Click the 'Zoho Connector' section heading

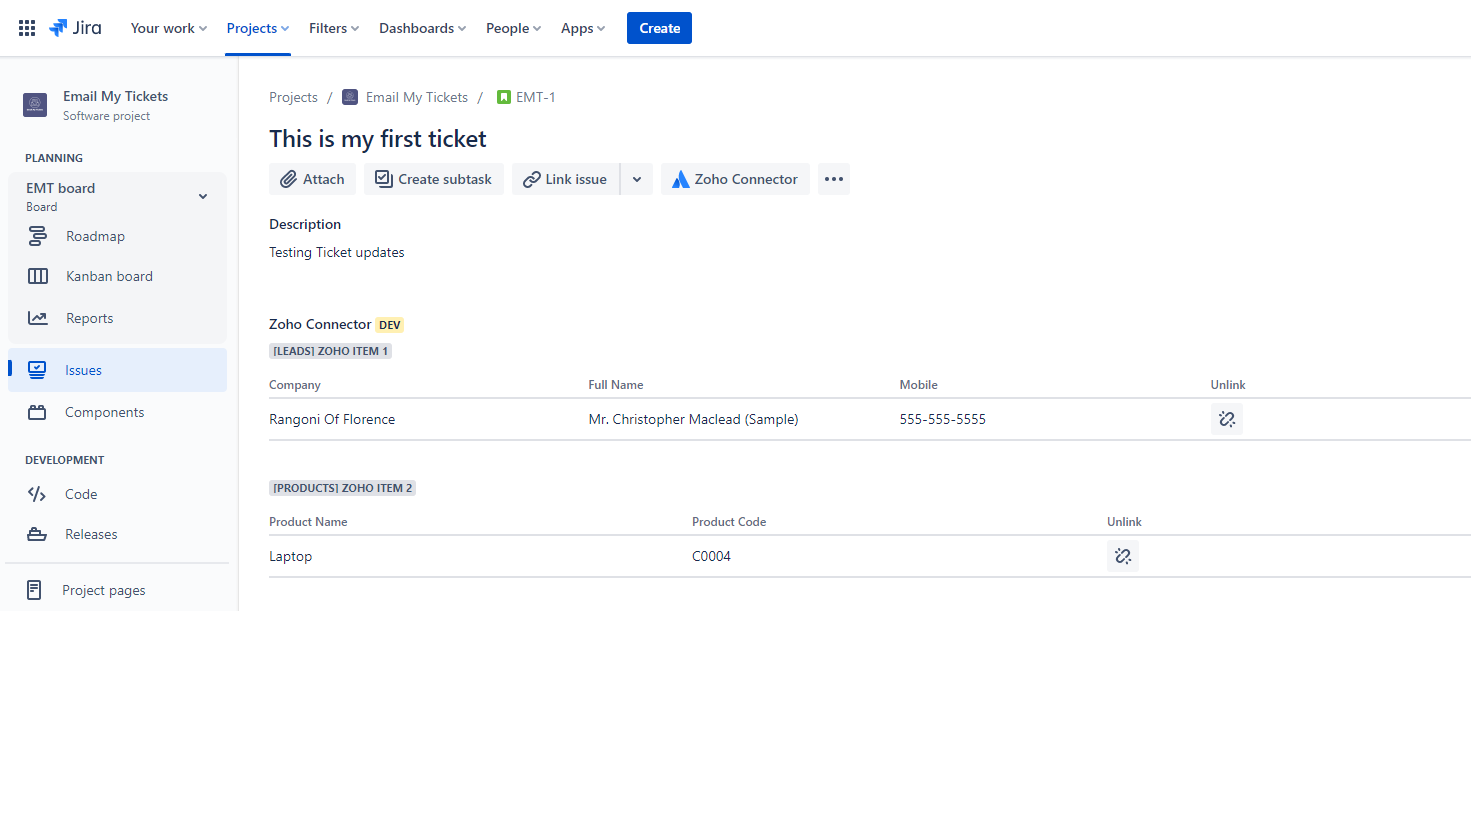[x=320, y=324]
